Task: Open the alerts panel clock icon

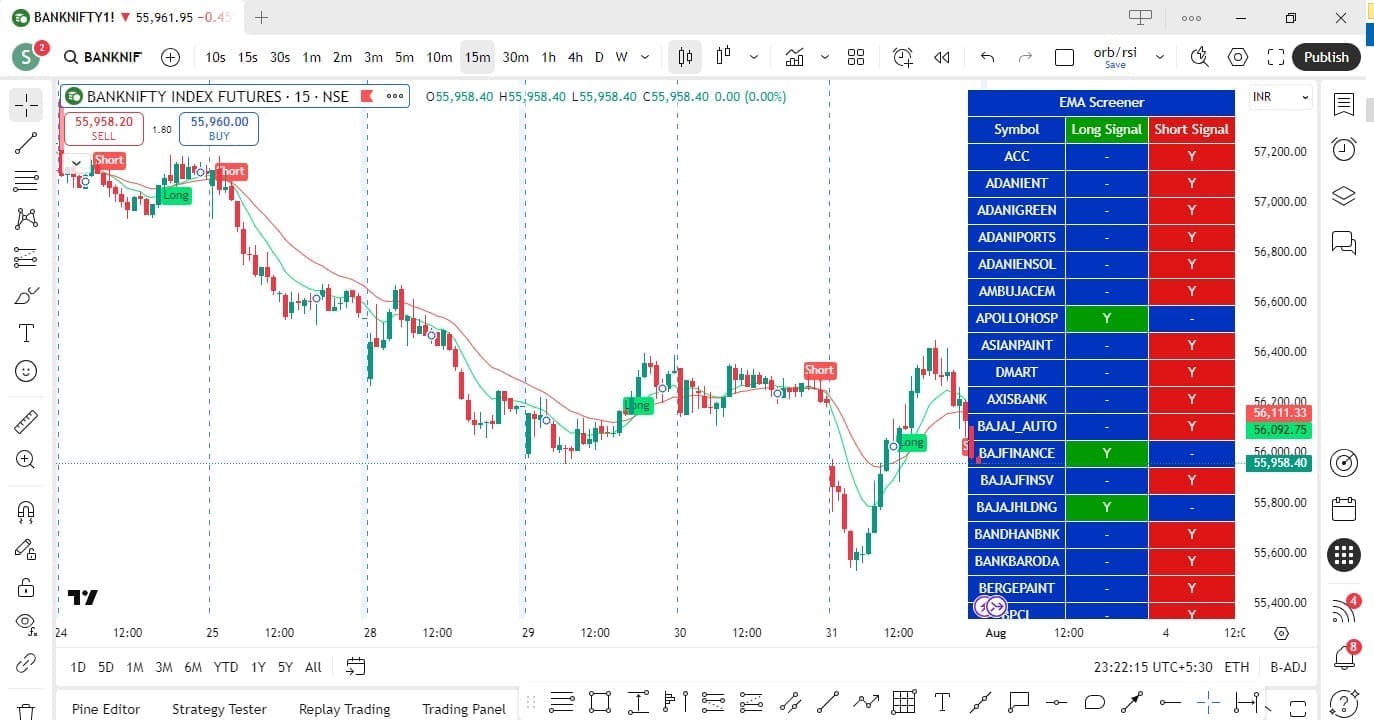Action: [1344, 149]
